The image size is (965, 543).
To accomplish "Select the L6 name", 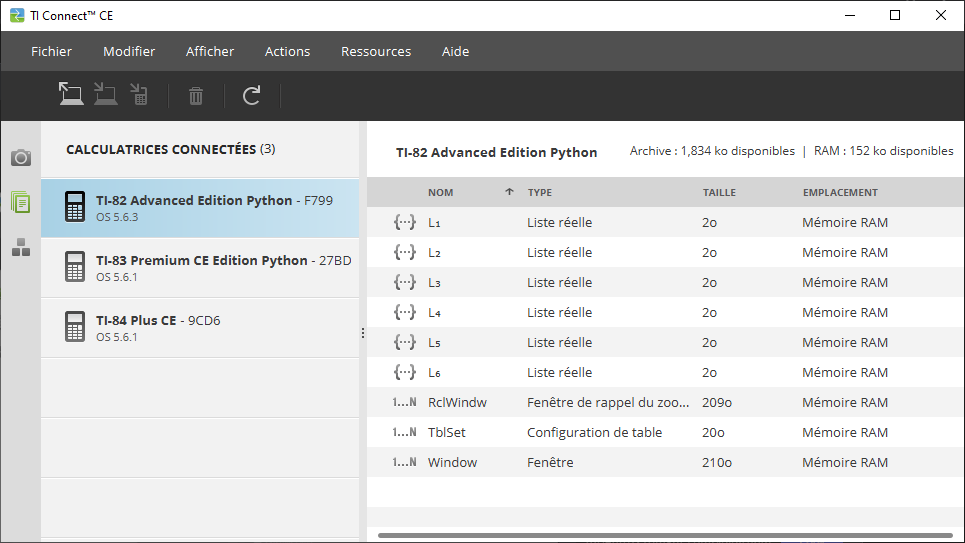I will point(434,373).
